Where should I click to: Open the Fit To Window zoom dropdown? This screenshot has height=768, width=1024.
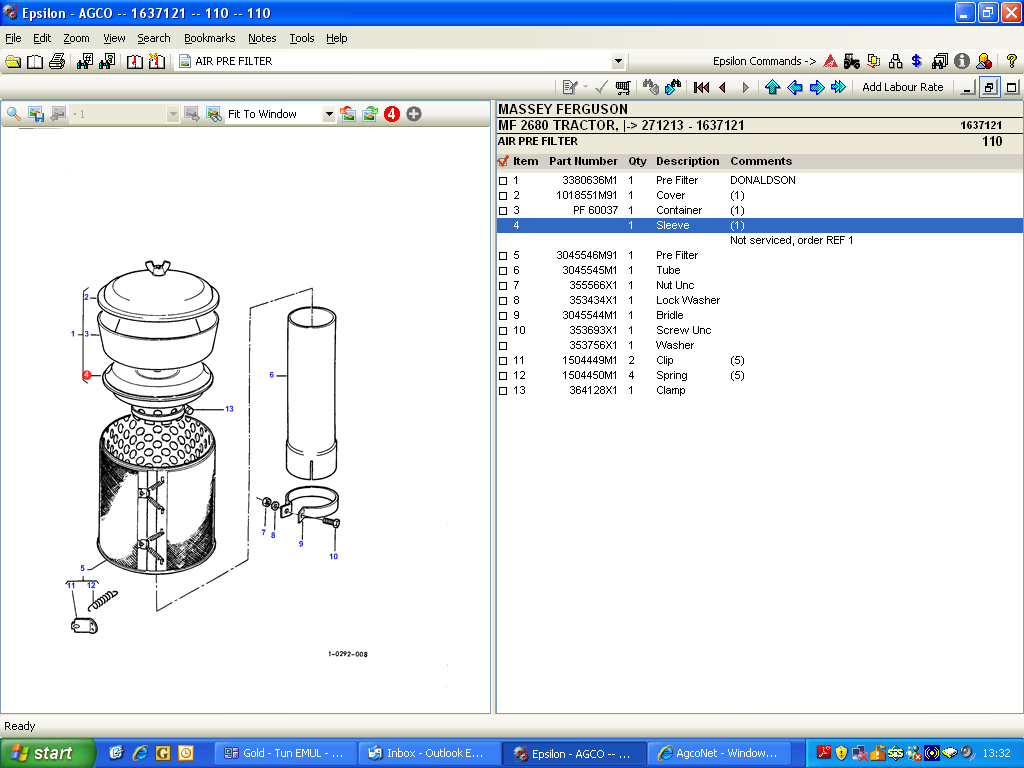pyautogui.click(x=329, y=114)
